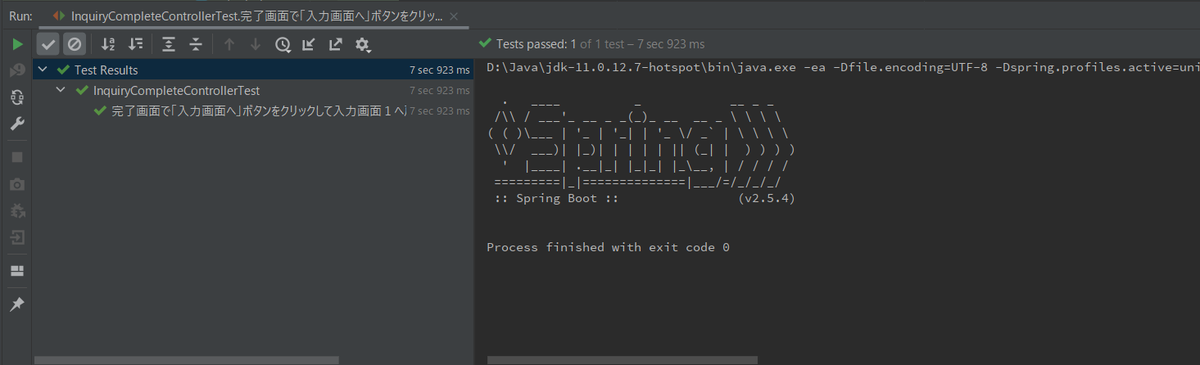
Task: Sort test results alphabetically
Action: tap(108, 44)
